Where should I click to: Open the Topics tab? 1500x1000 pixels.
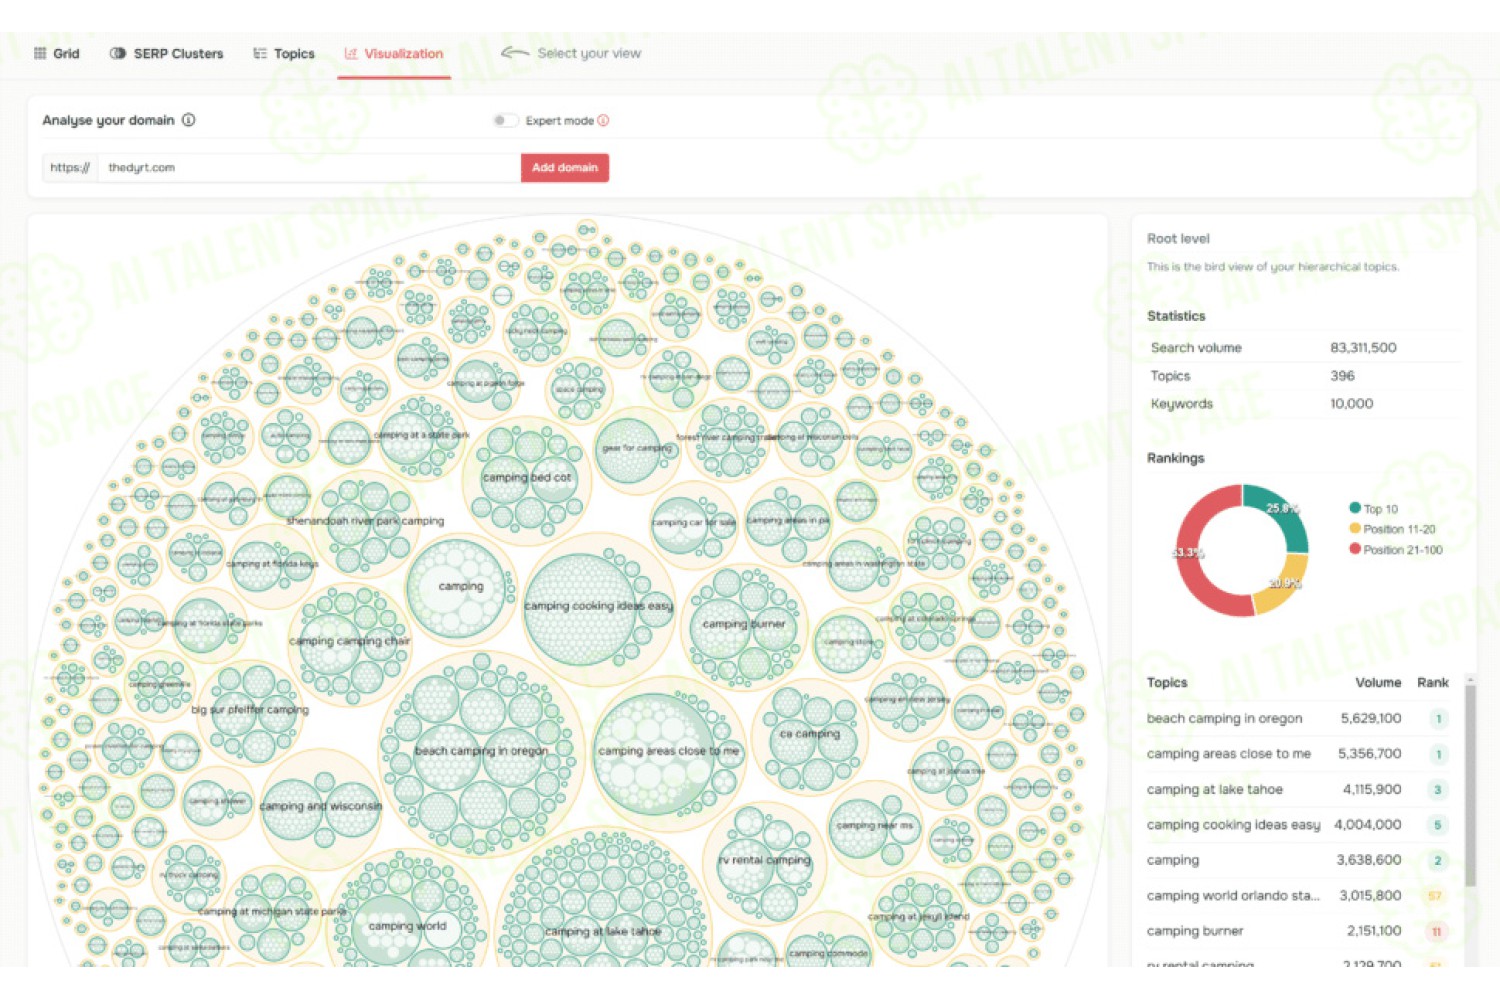284,54
